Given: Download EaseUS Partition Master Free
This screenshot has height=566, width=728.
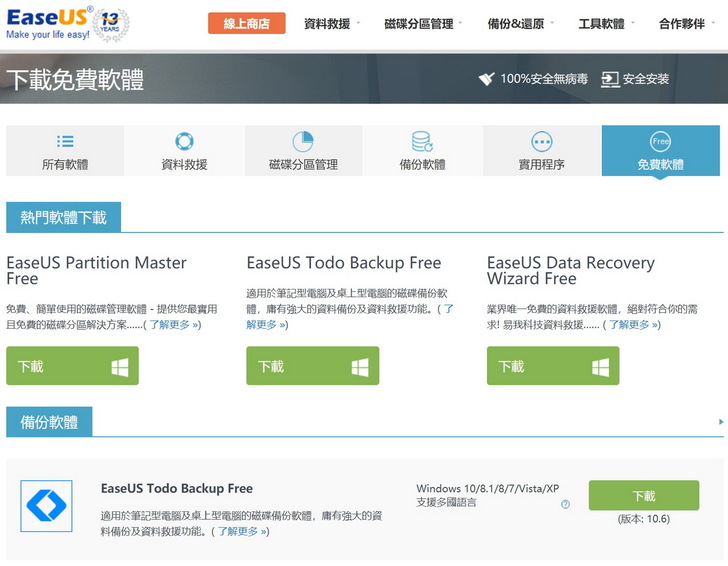Looking at the screenshot, I should click(x=72, y=366).
